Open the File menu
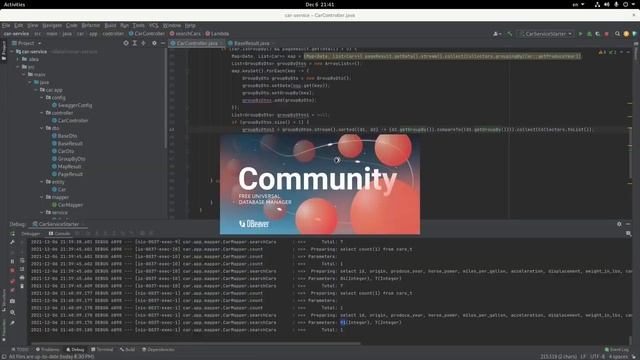Screen dimensions: 640x360 6,25
